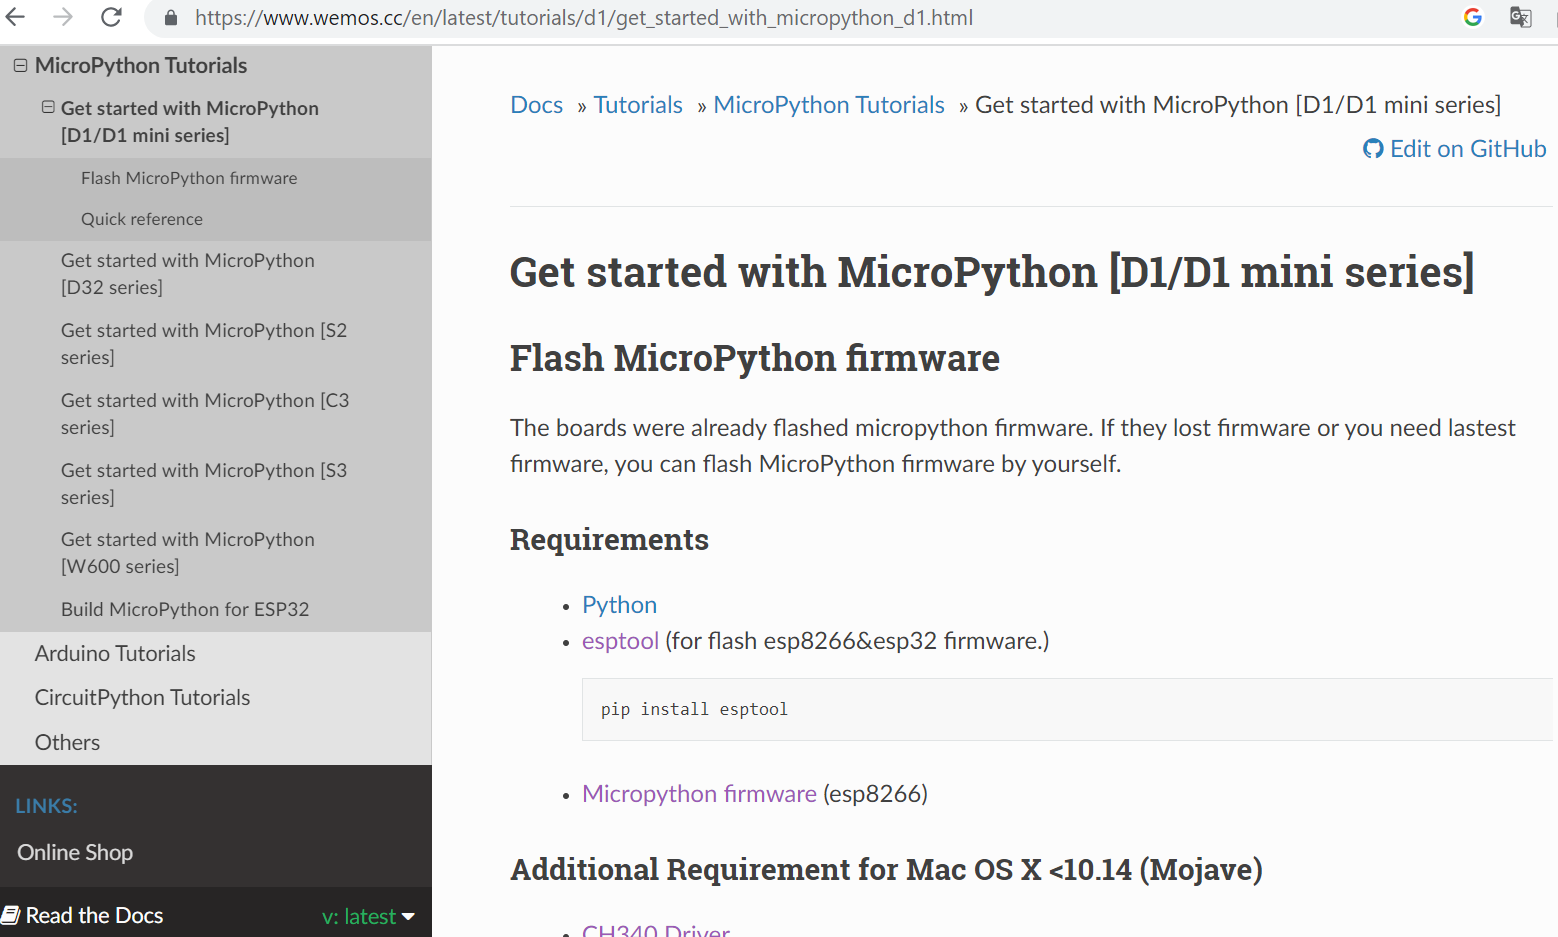This screenshot has width=1558, height=937.
Task: Open the translate page icon
Action: point(1521,17)
